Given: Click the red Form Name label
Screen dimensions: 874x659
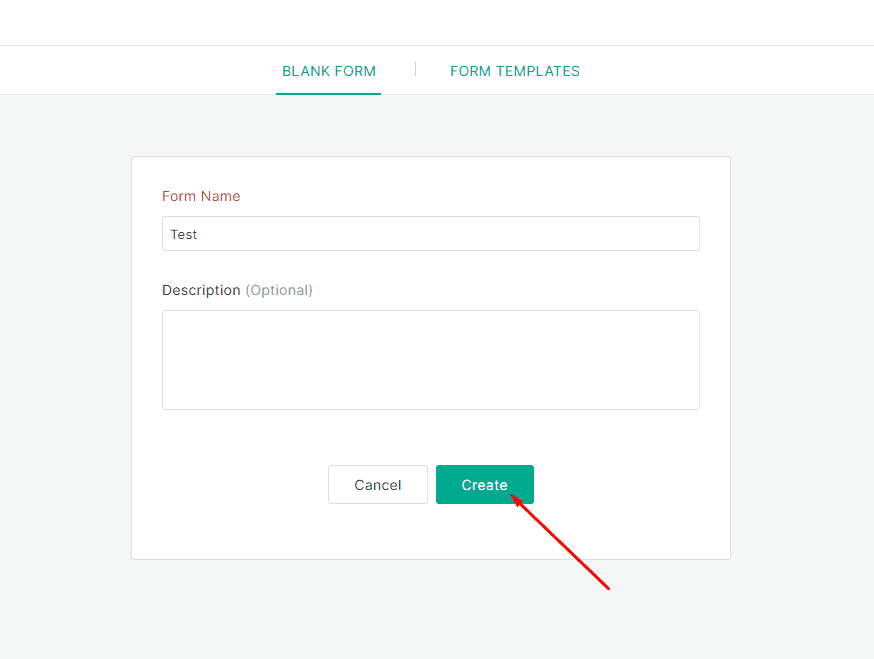Looking at the screenshot, I should 201,196.
